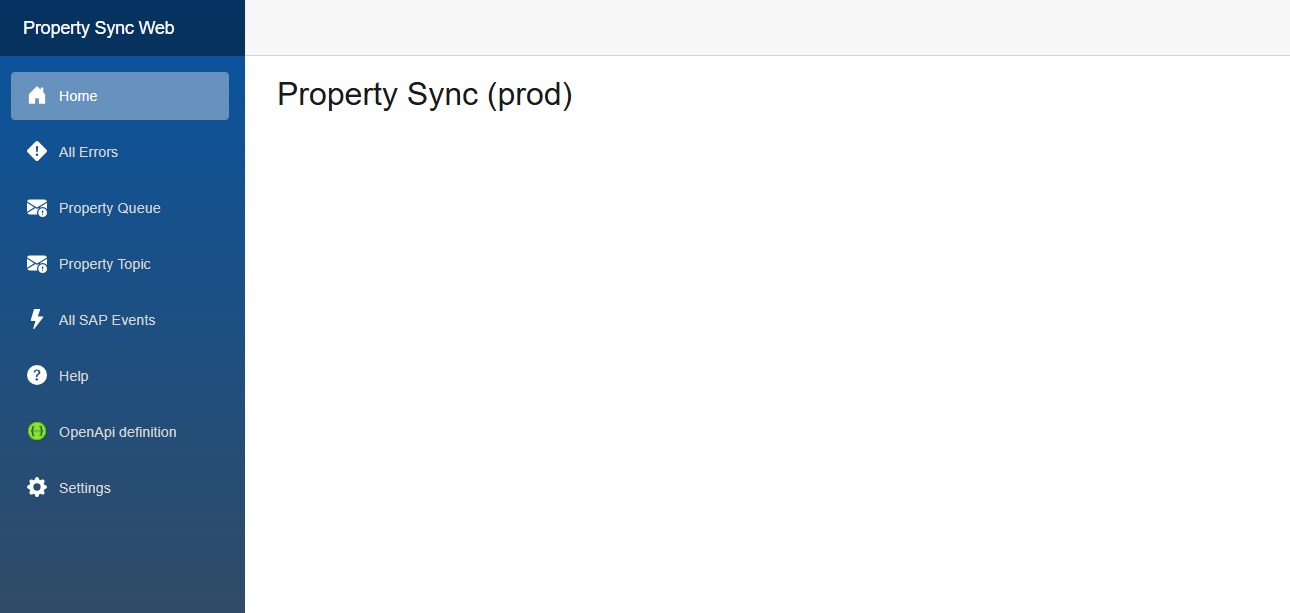Screen dimensions: 1290x613
Task: Open the Settings text in sidebar
Action: [x=85, y=488]
